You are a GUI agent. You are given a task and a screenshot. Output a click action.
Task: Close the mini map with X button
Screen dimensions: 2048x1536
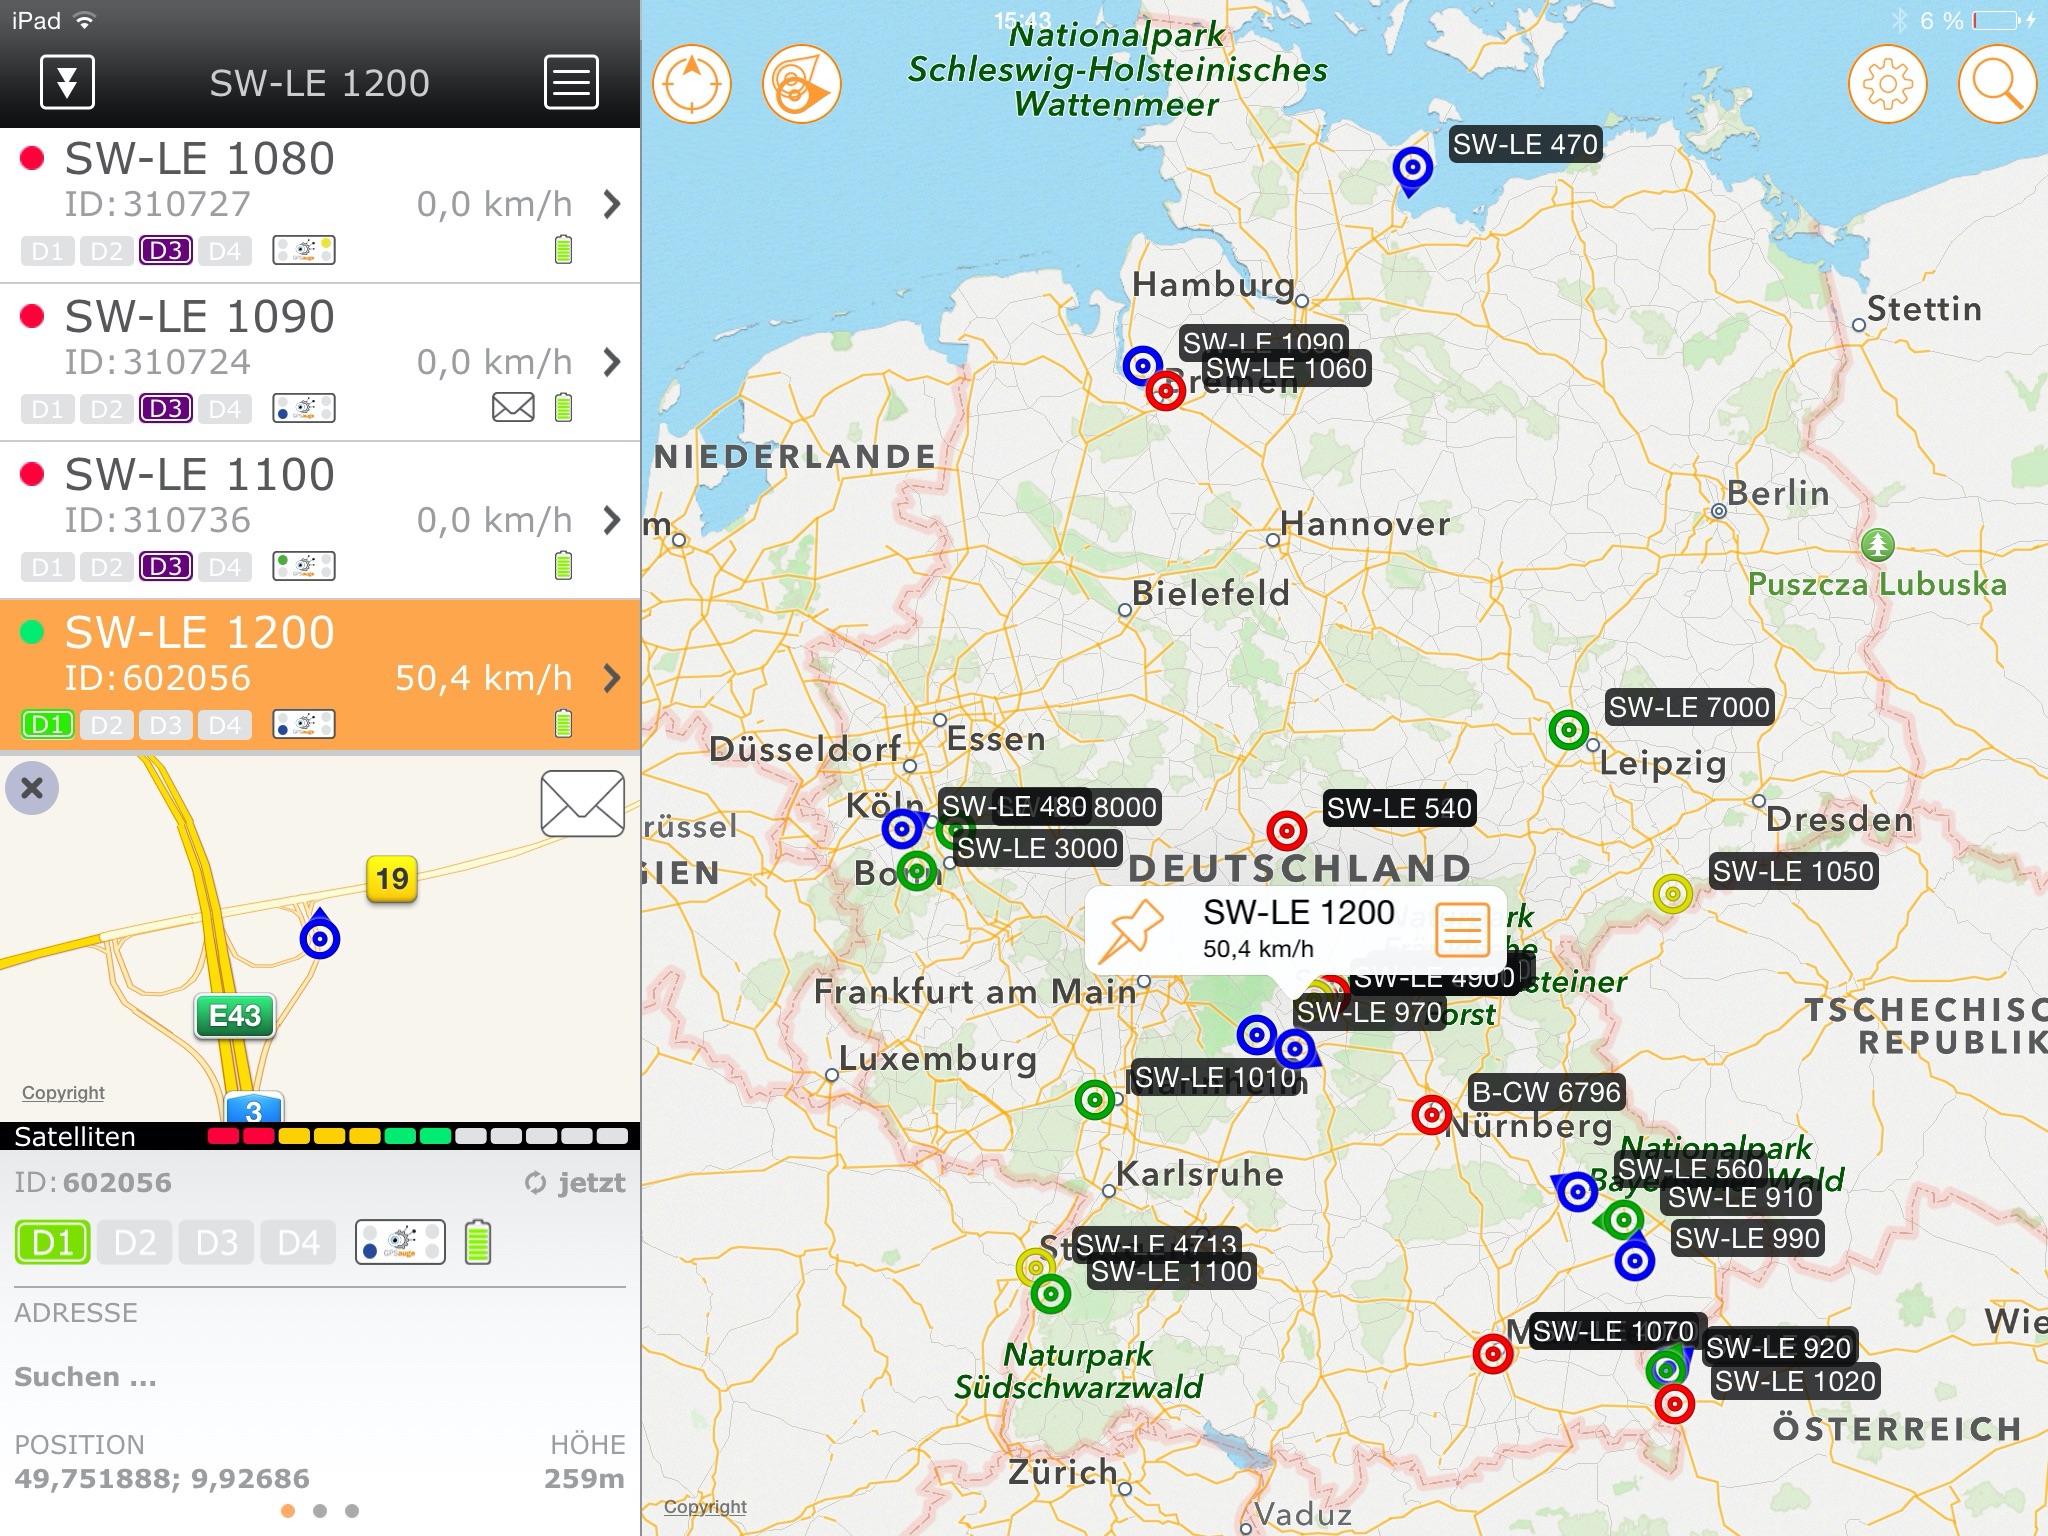pyautogui.click(x=32, y=788)
